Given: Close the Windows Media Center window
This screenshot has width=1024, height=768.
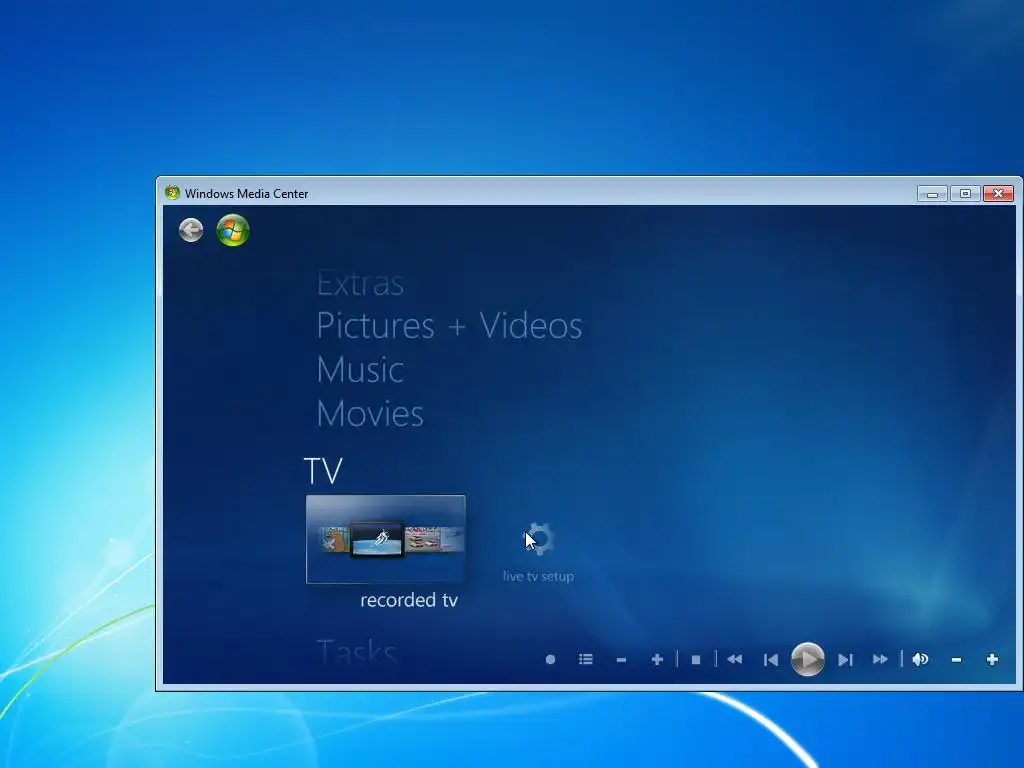Looking at the screenshot, I should point(999,193).
